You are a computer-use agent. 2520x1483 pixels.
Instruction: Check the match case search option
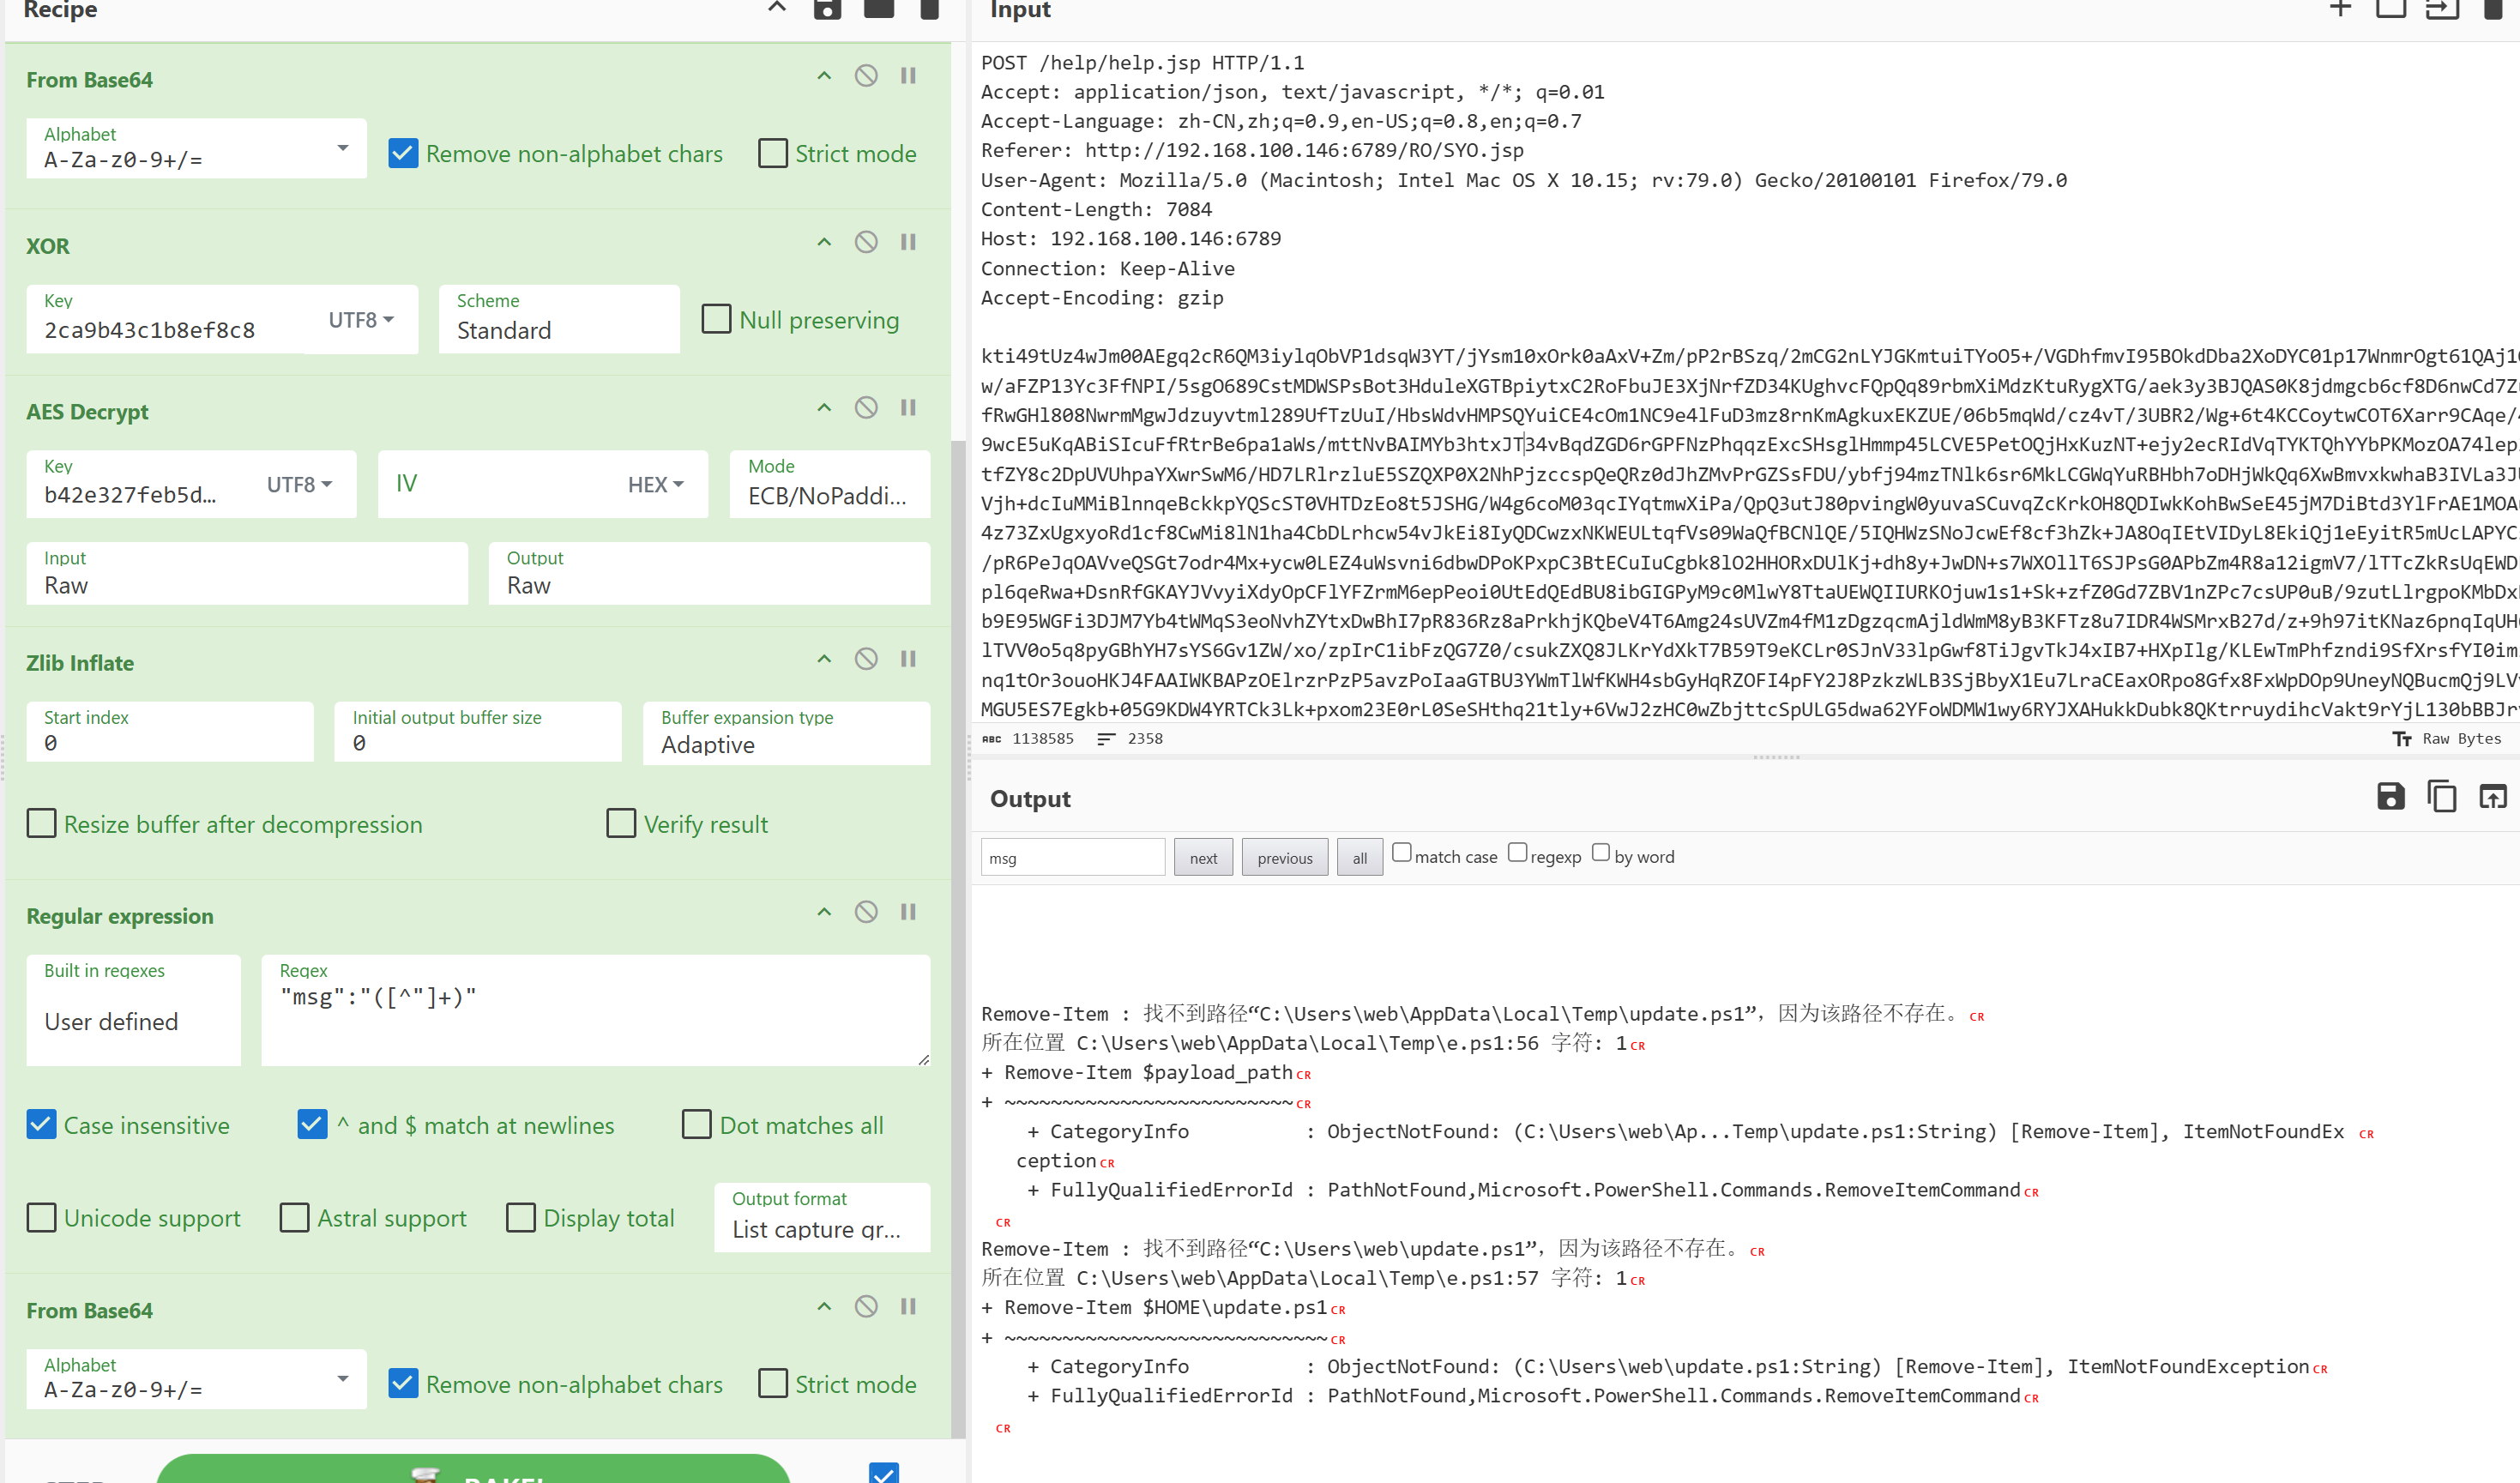point(1402,853)
